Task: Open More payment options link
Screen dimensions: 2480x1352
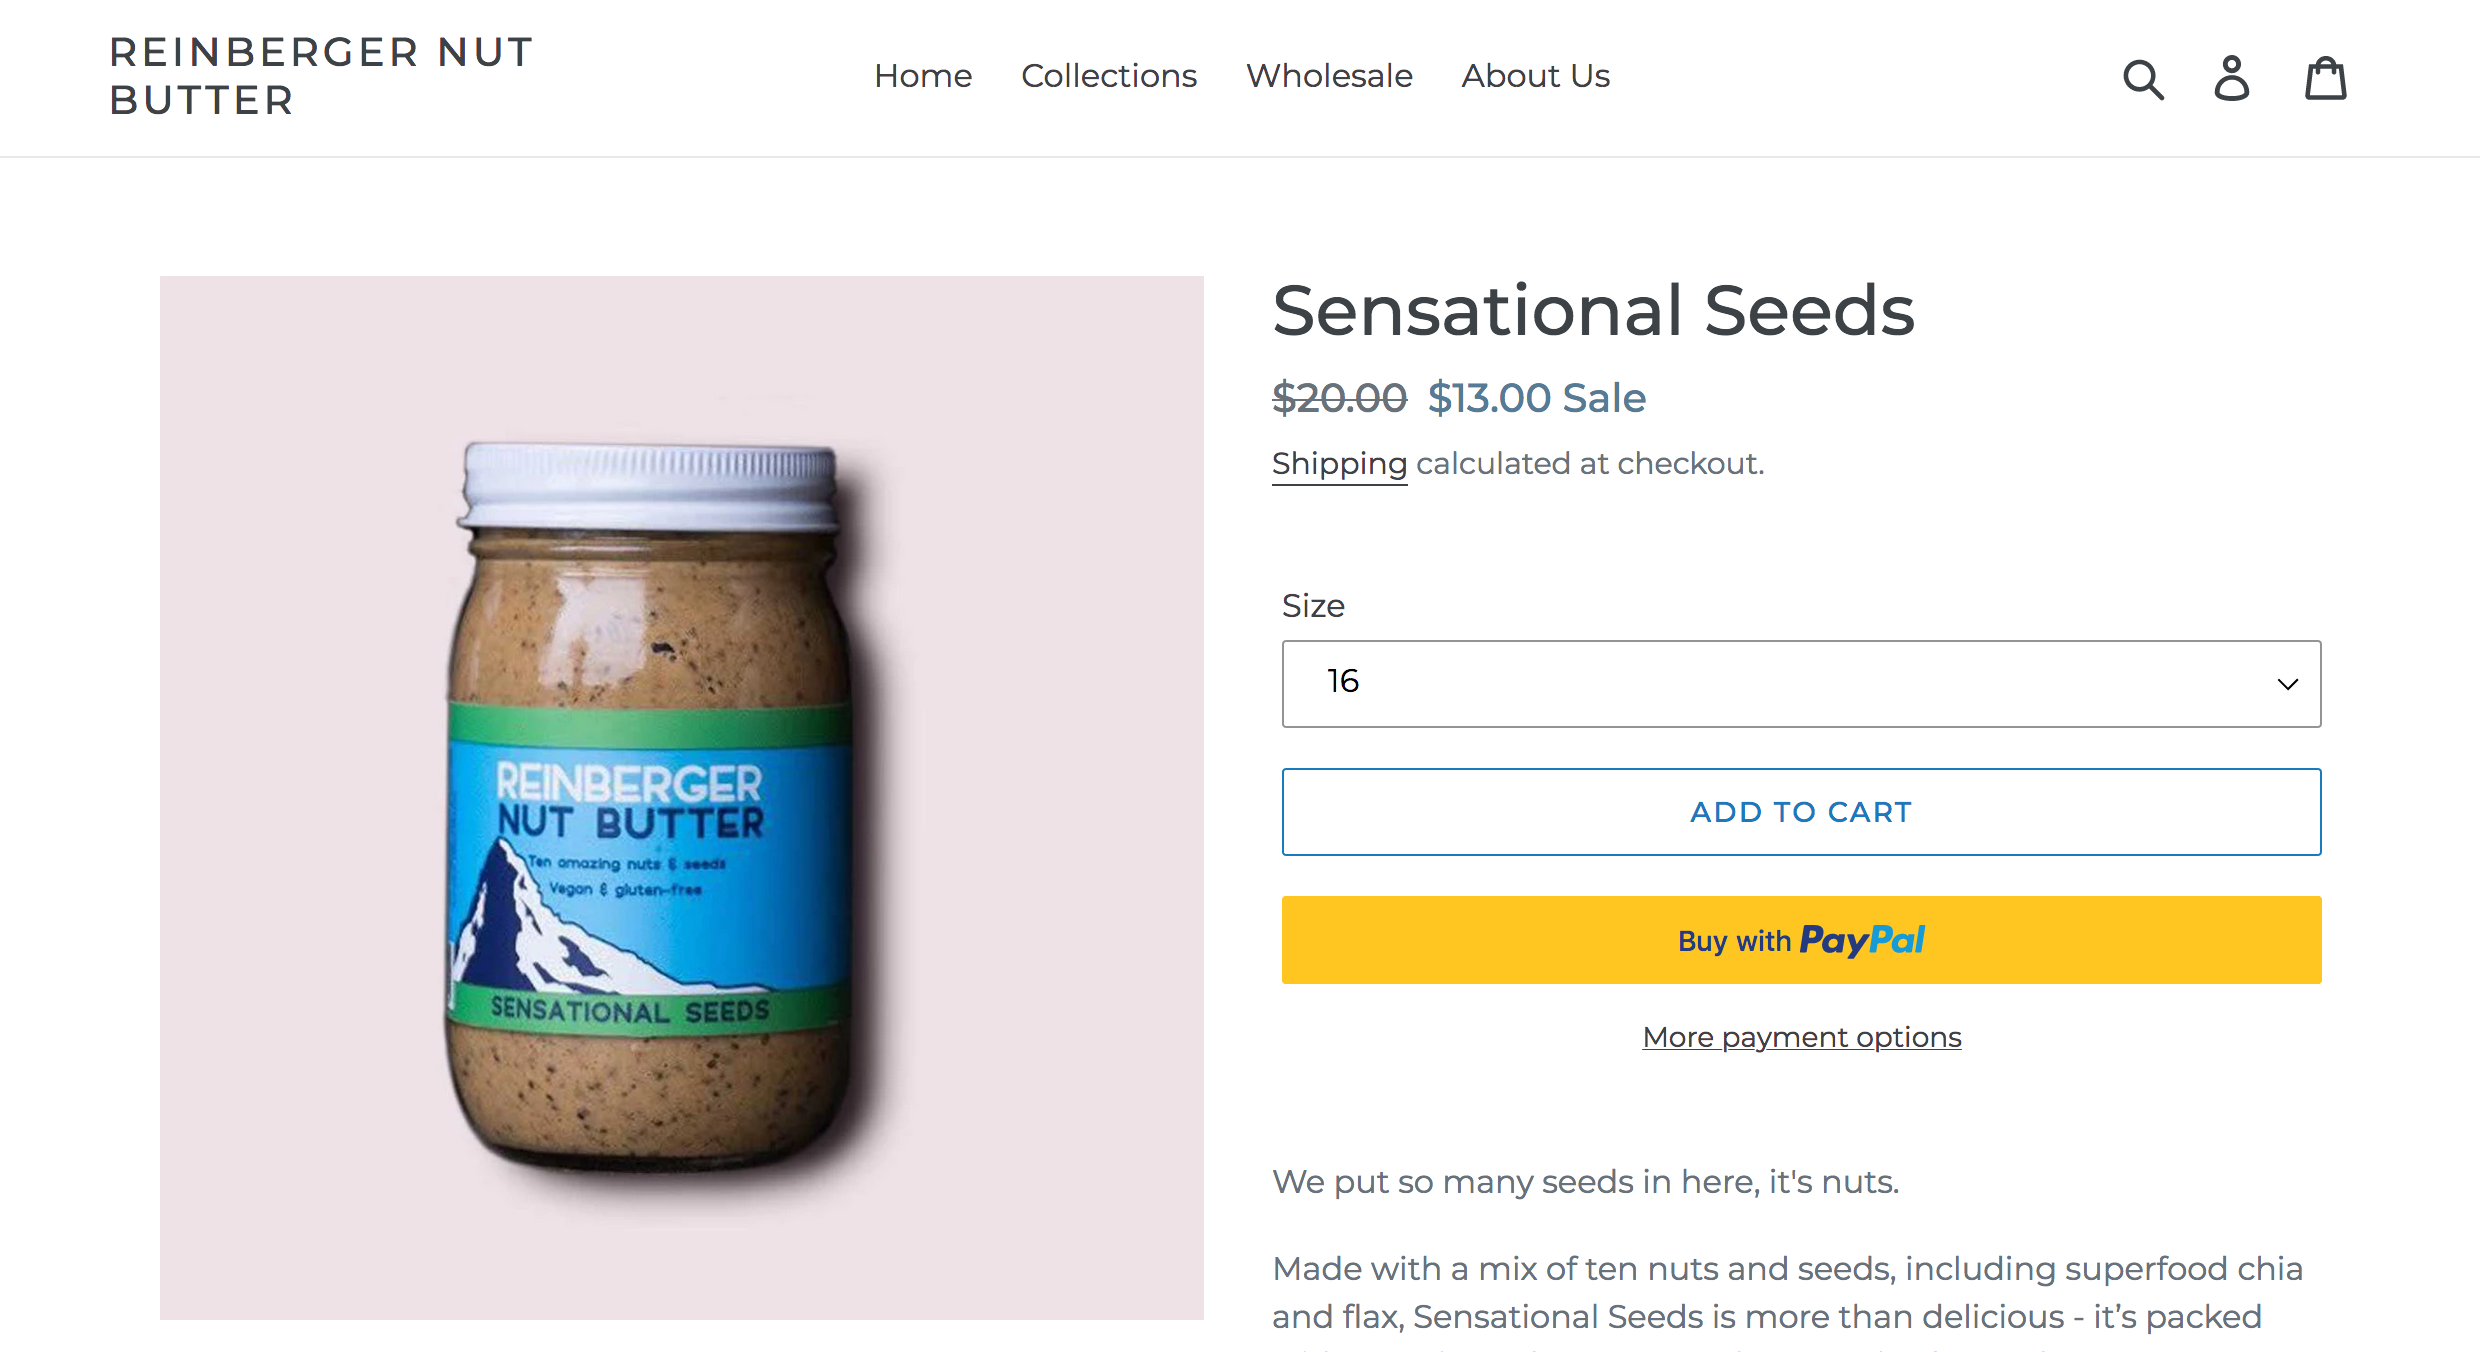Action: pos(1801,1037)
